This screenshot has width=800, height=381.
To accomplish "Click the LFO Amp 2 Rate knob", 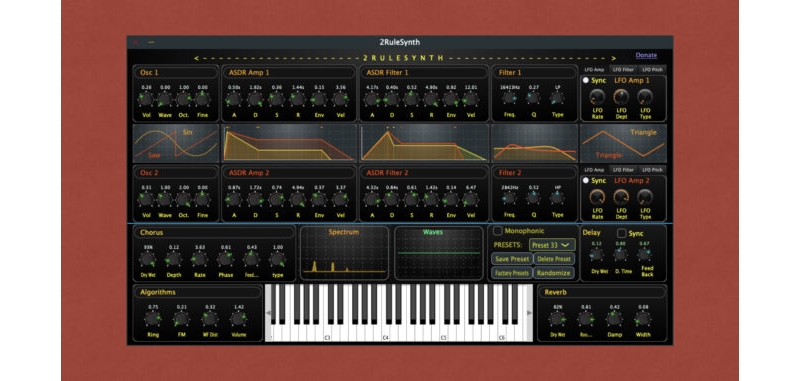I will [x=597, y=197].
